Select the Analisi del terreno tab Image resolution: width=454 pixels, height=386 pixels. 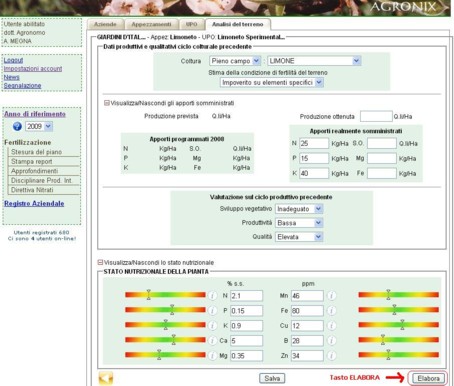pyautogui.click(x=238, y=24)
